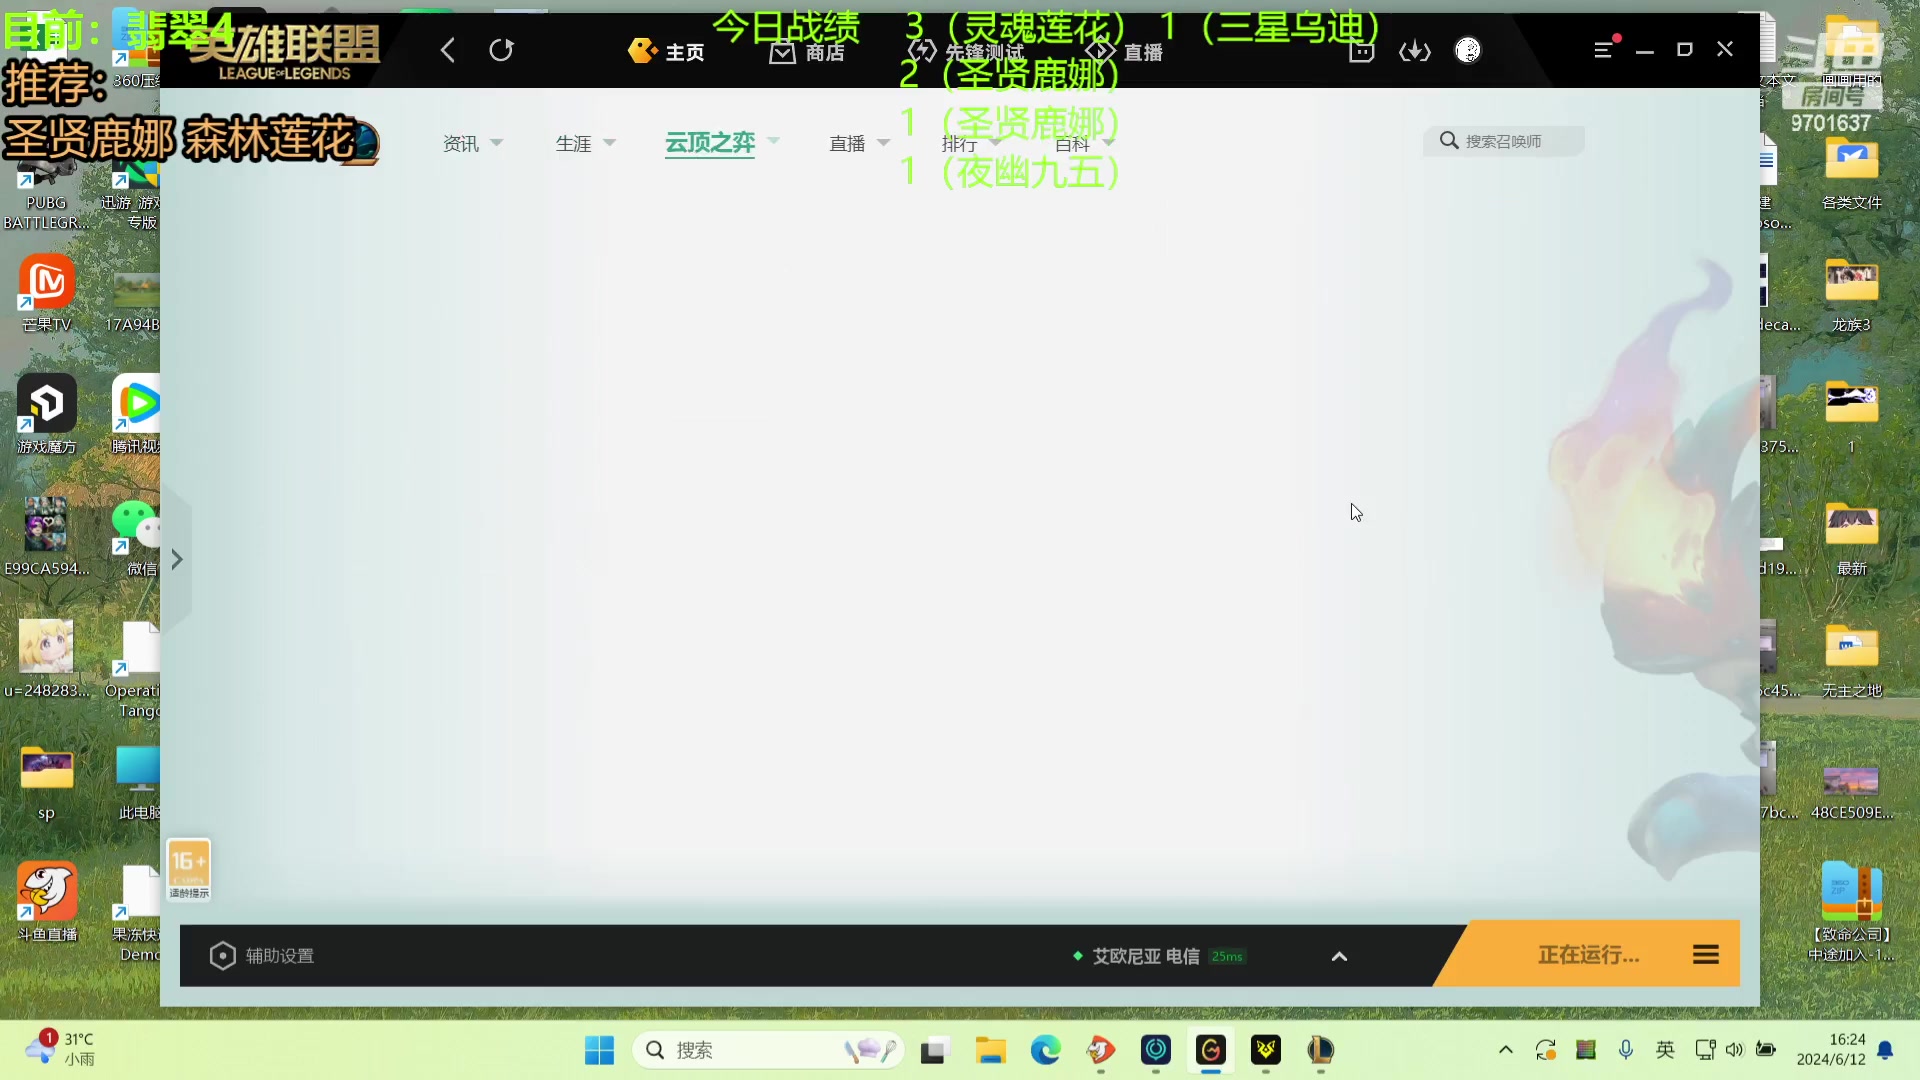
Task: Refresh the League client page
Action: [501, 50]
